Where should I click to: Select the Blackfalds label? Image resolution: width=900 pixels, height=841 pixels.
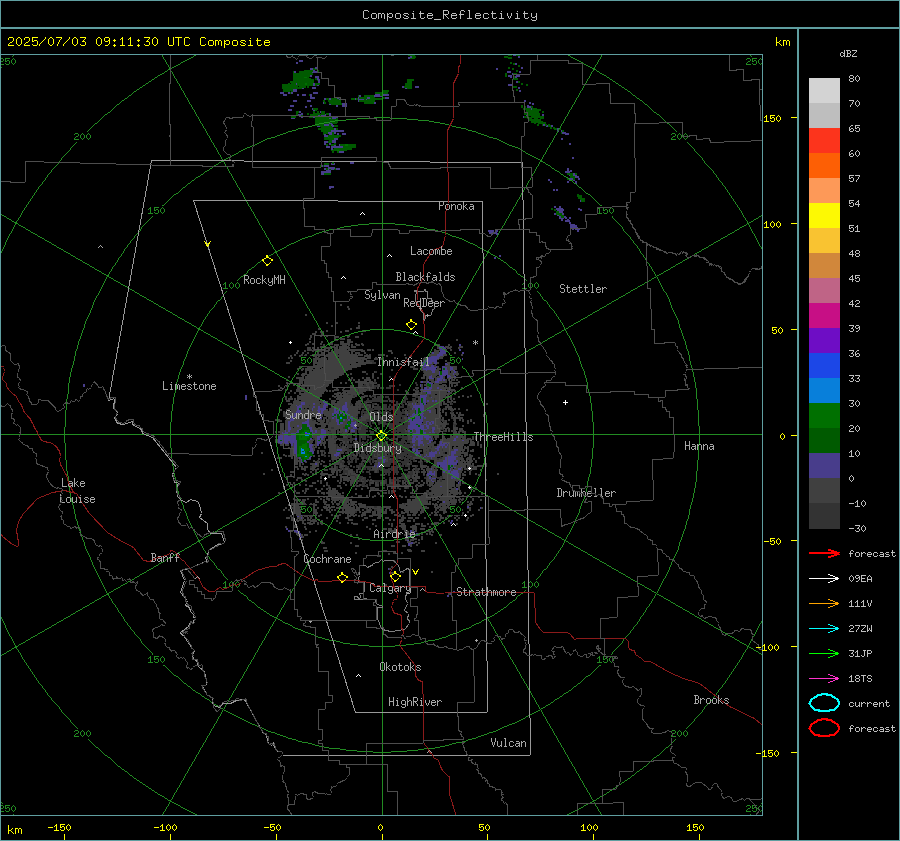(425, 277)
